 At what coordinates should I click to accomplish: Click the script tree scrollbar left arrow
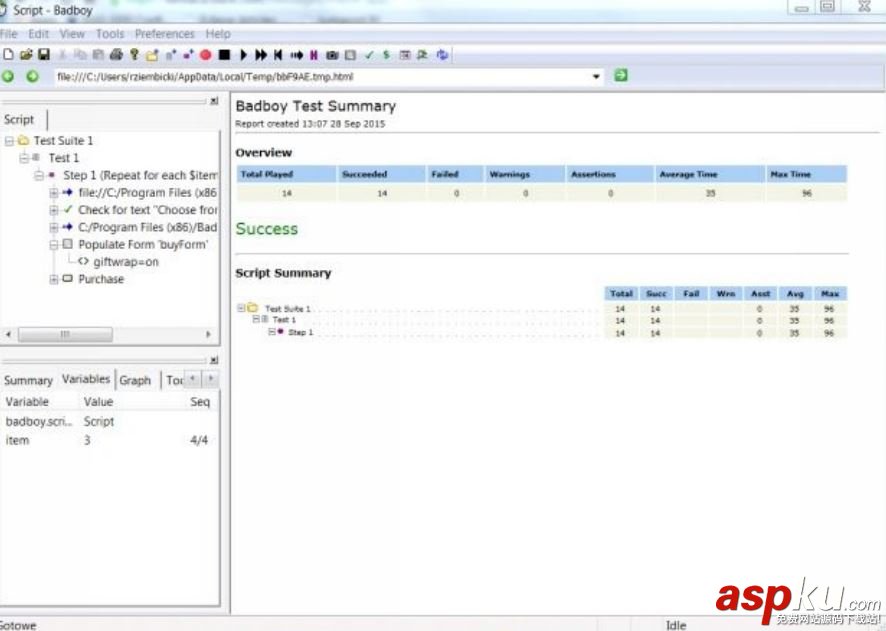coord(8,334)
